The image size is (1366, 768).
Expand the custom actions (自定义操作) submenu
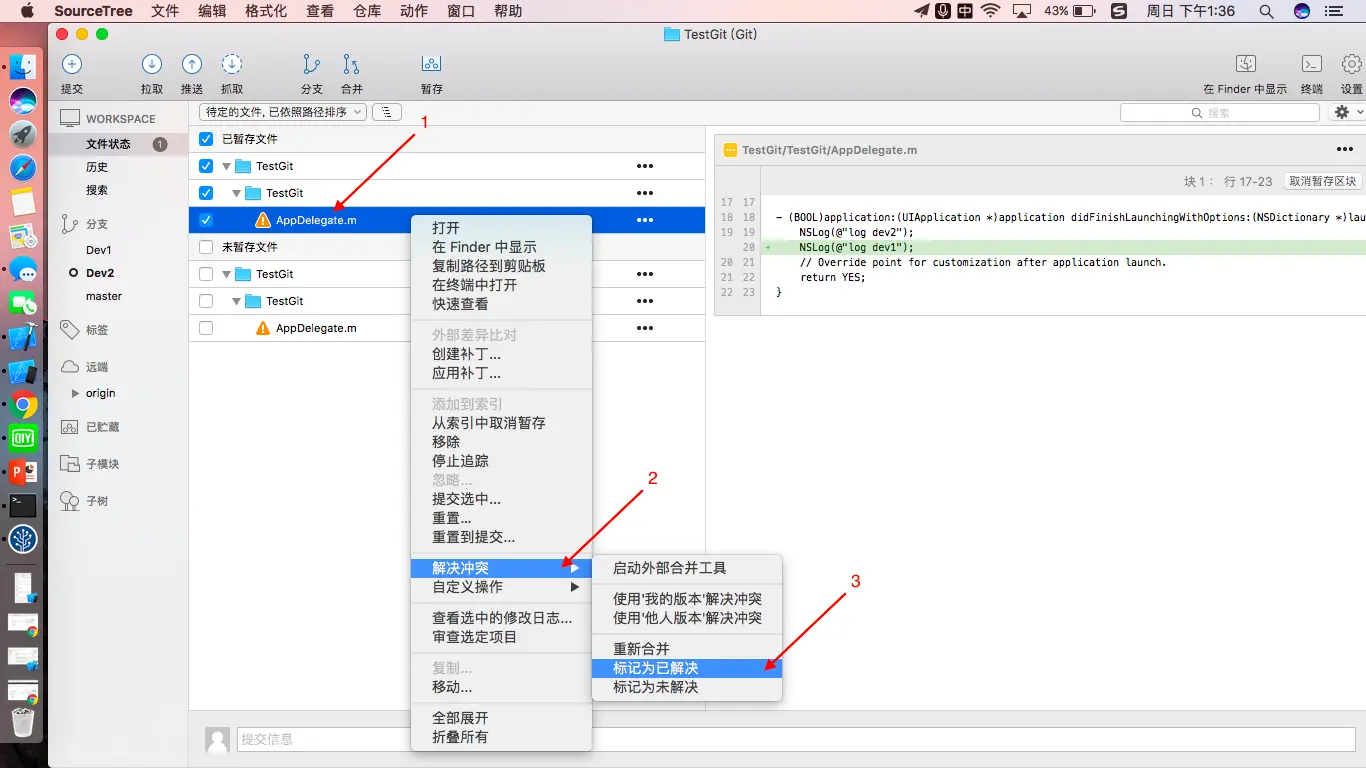coord(502,587)
